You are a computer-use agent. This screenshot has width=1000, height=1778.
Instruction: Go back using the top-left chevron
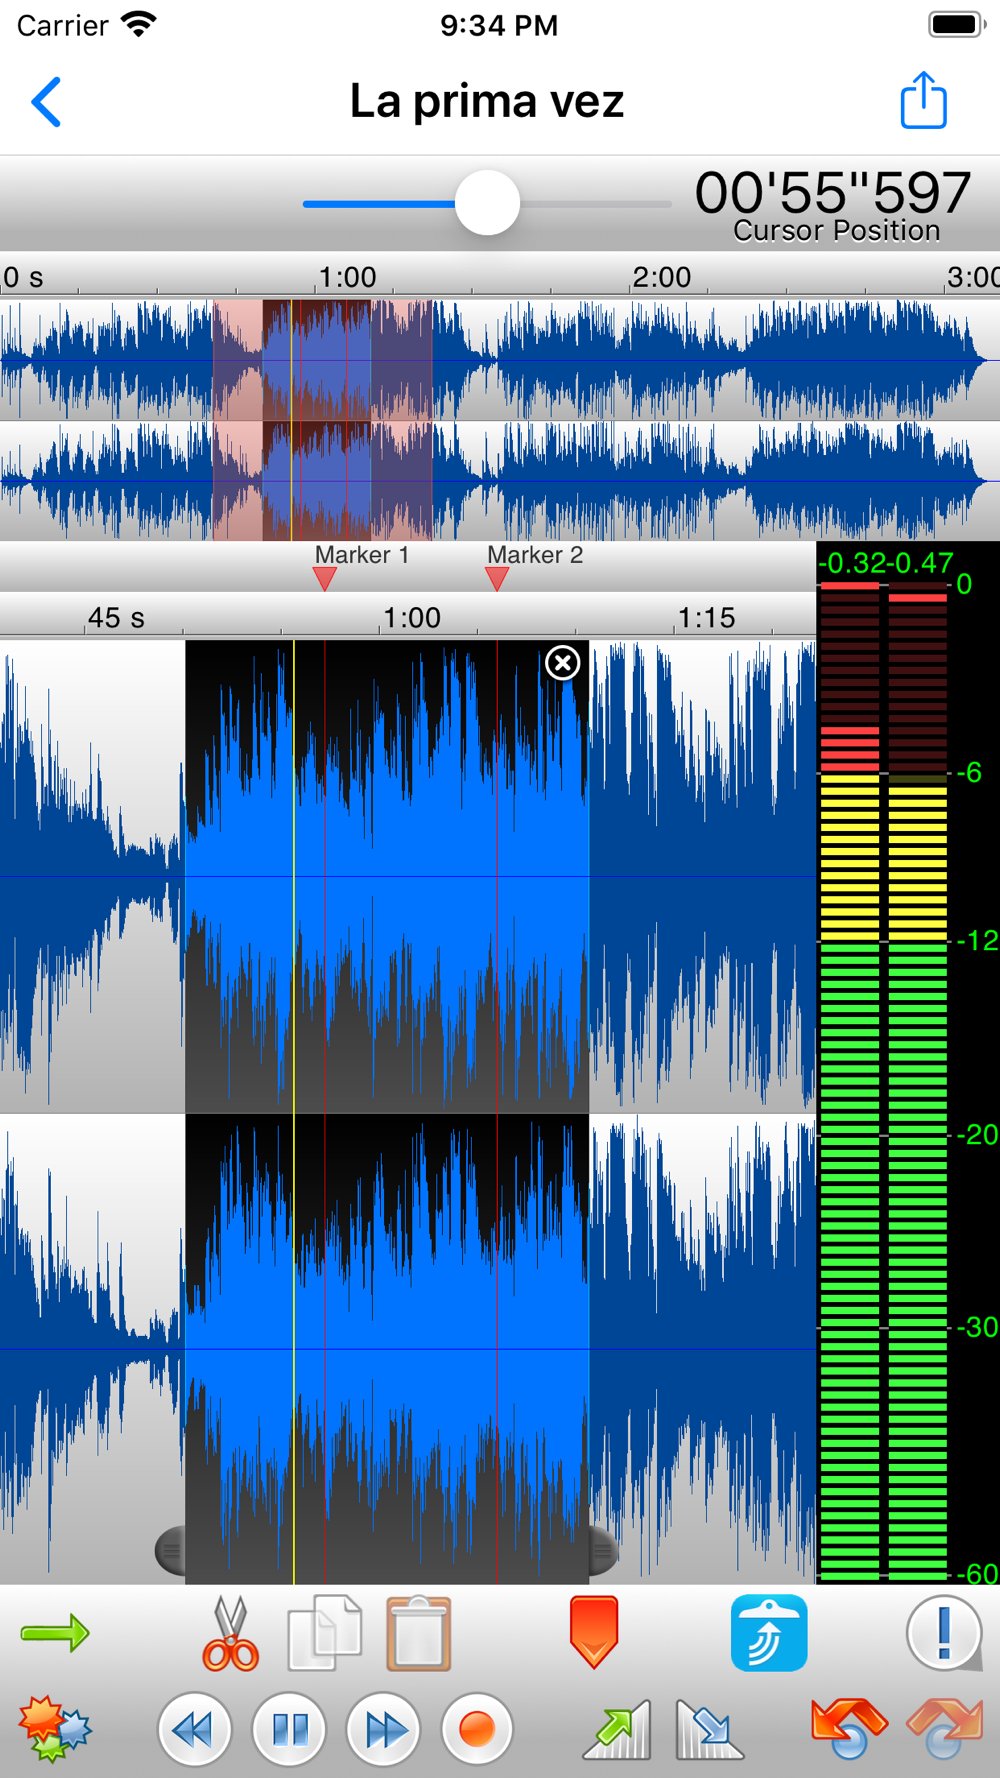pos(46,102)
